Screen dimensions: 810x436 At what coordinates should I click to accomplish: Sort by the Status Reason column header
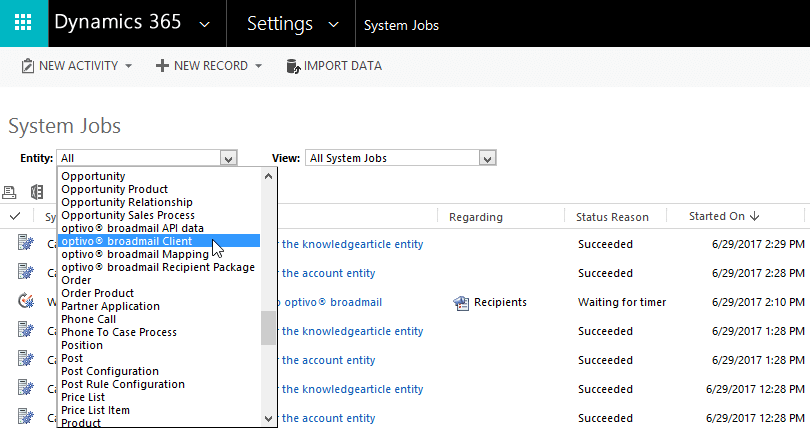coord(612,217)
